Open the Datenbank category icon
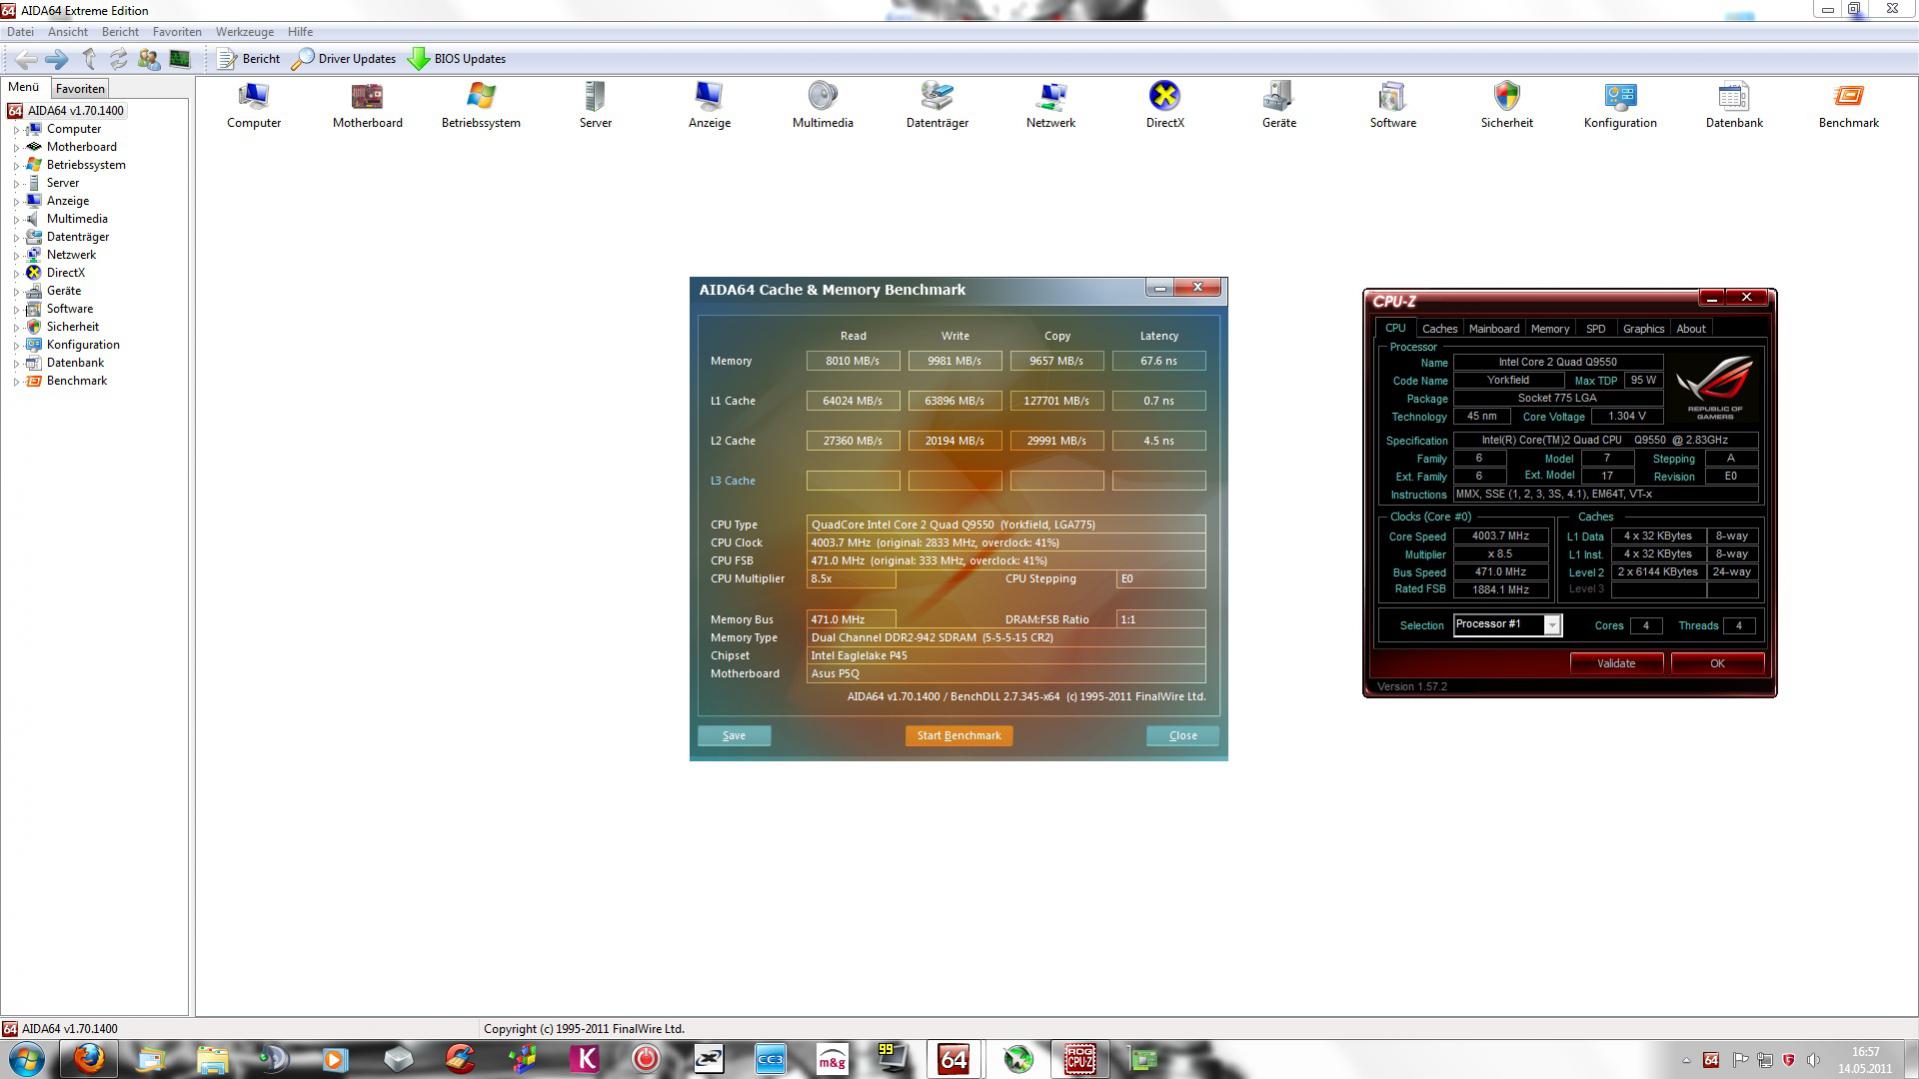Screen dimensions: 1919x1079 pos(1734,105)
